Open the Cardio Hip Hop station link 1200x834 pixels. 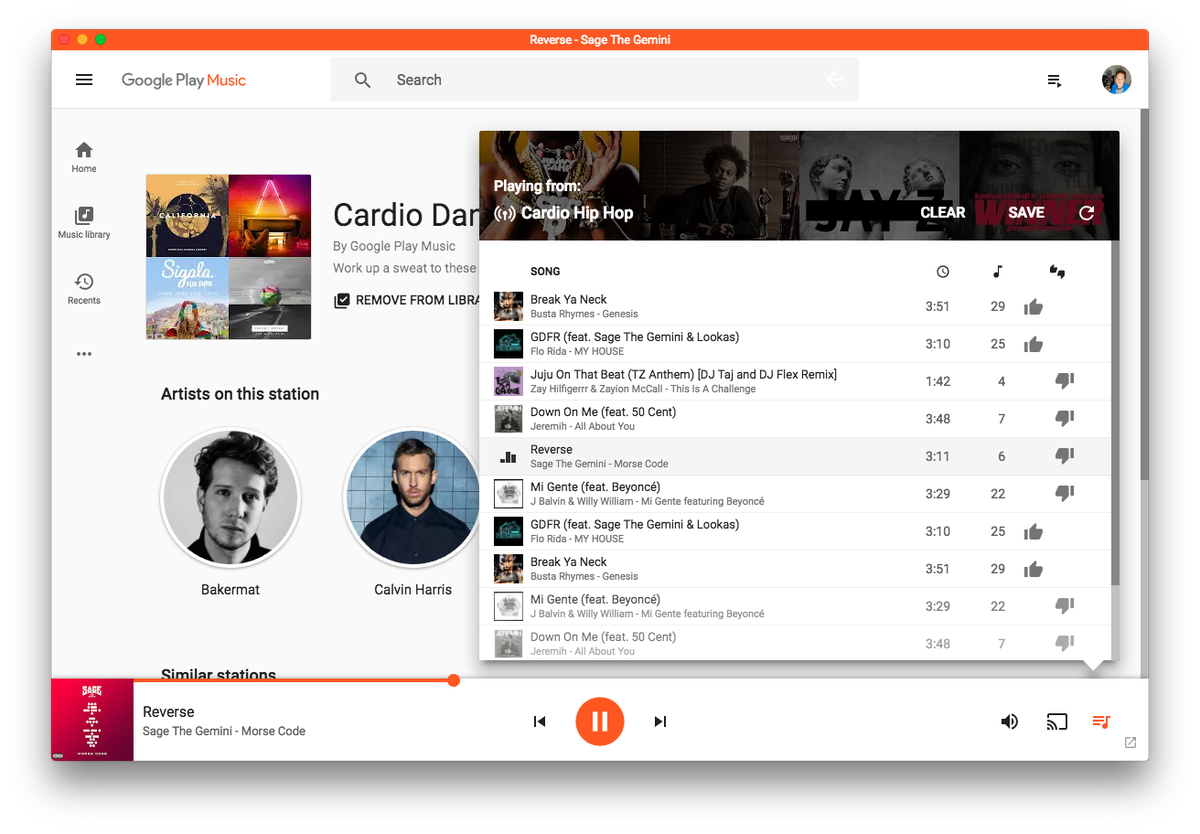[564, 212]
